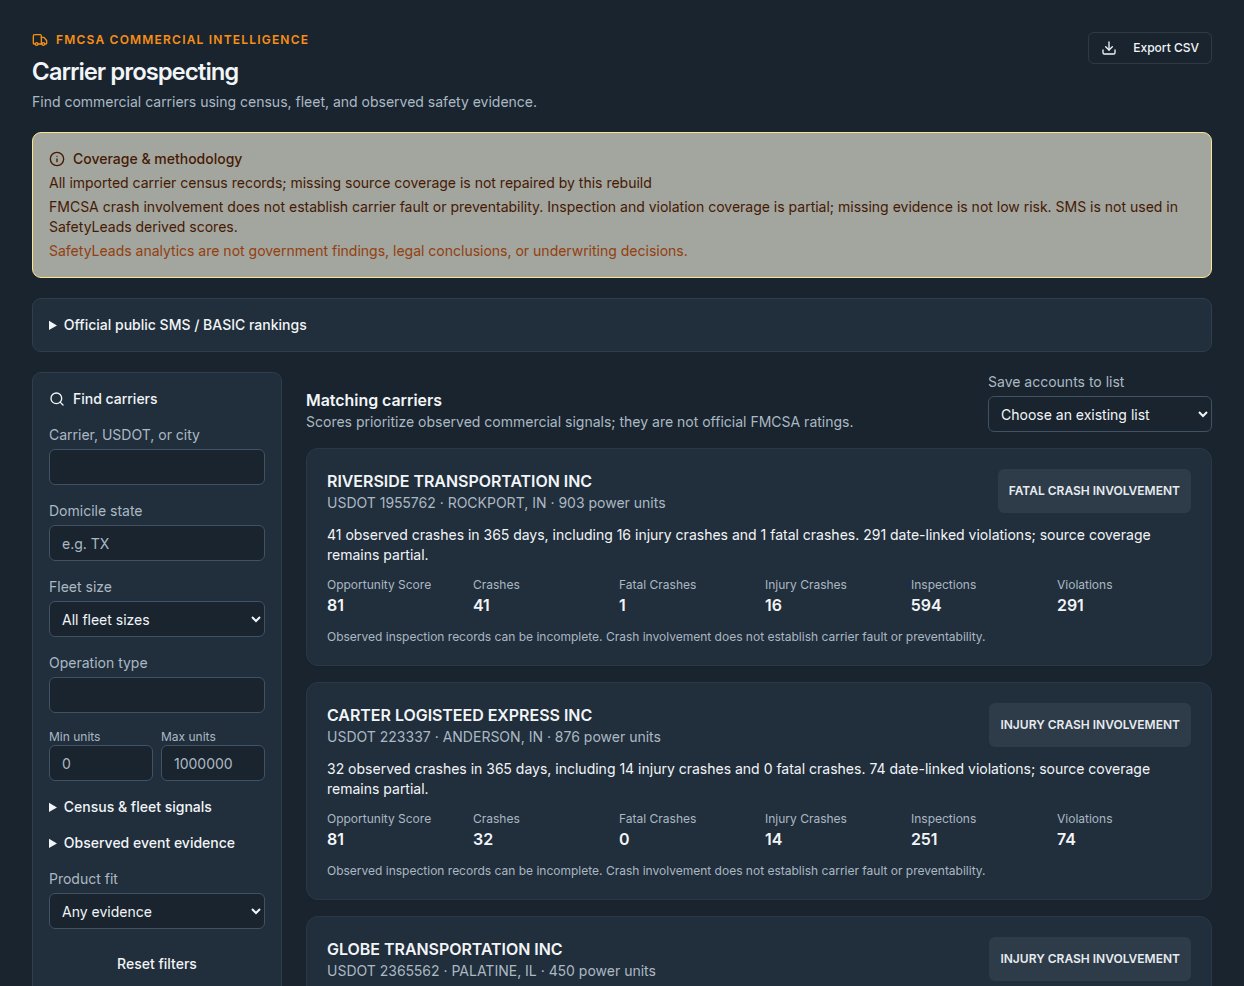Click the Coverage & methodology title
1244x986 pixels.
tap(157, 159)
